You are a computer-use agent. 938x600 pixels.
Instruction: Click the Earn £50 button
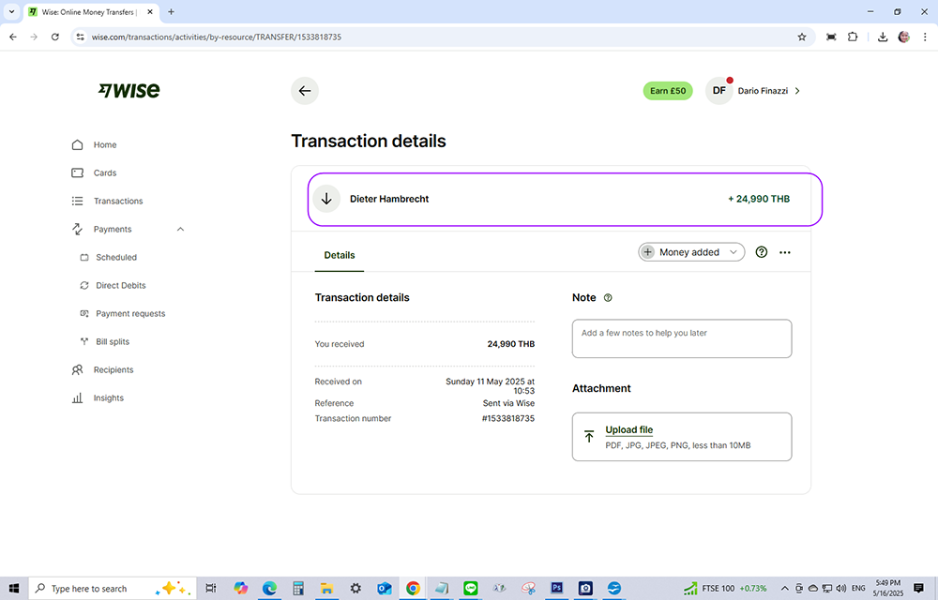coord(668,91)
